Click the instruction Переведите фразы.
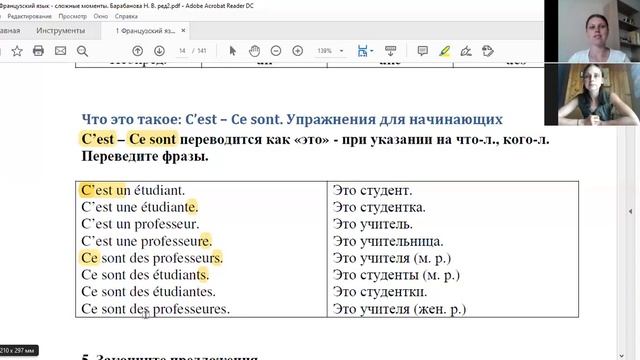The width and height of the screenshot is (640, 360). [145, 156]
